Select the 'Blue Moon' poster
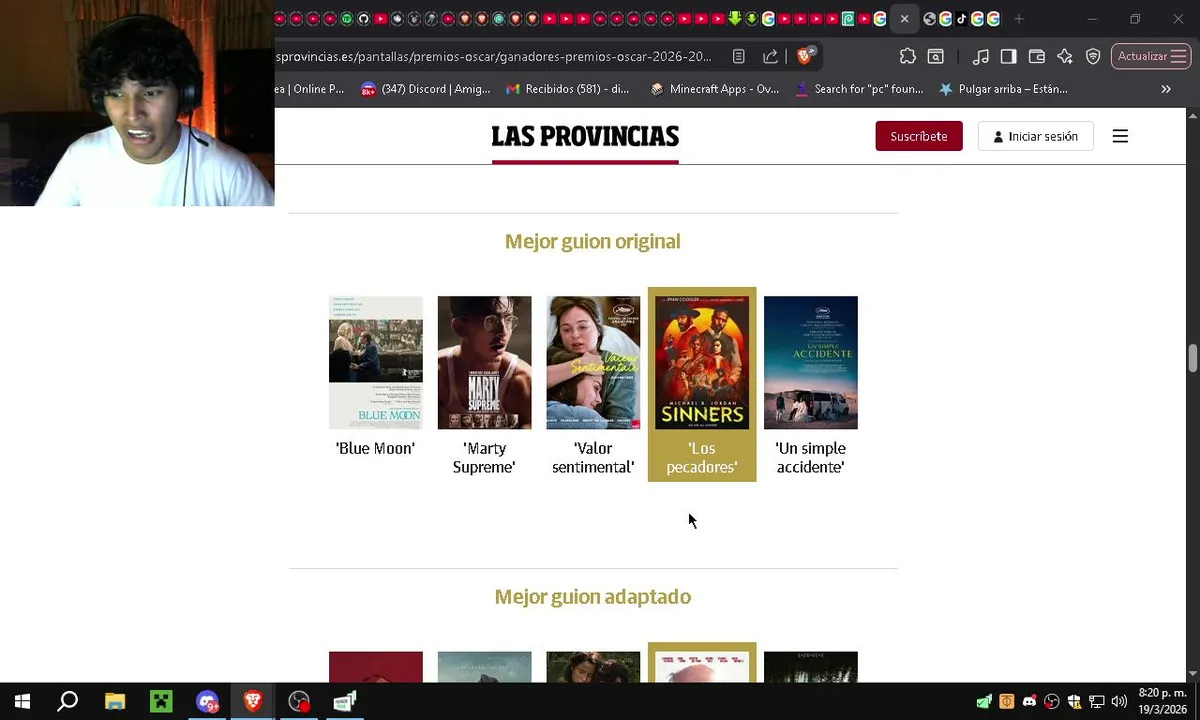Screen dimensions: 1200x720 (376, 362)
